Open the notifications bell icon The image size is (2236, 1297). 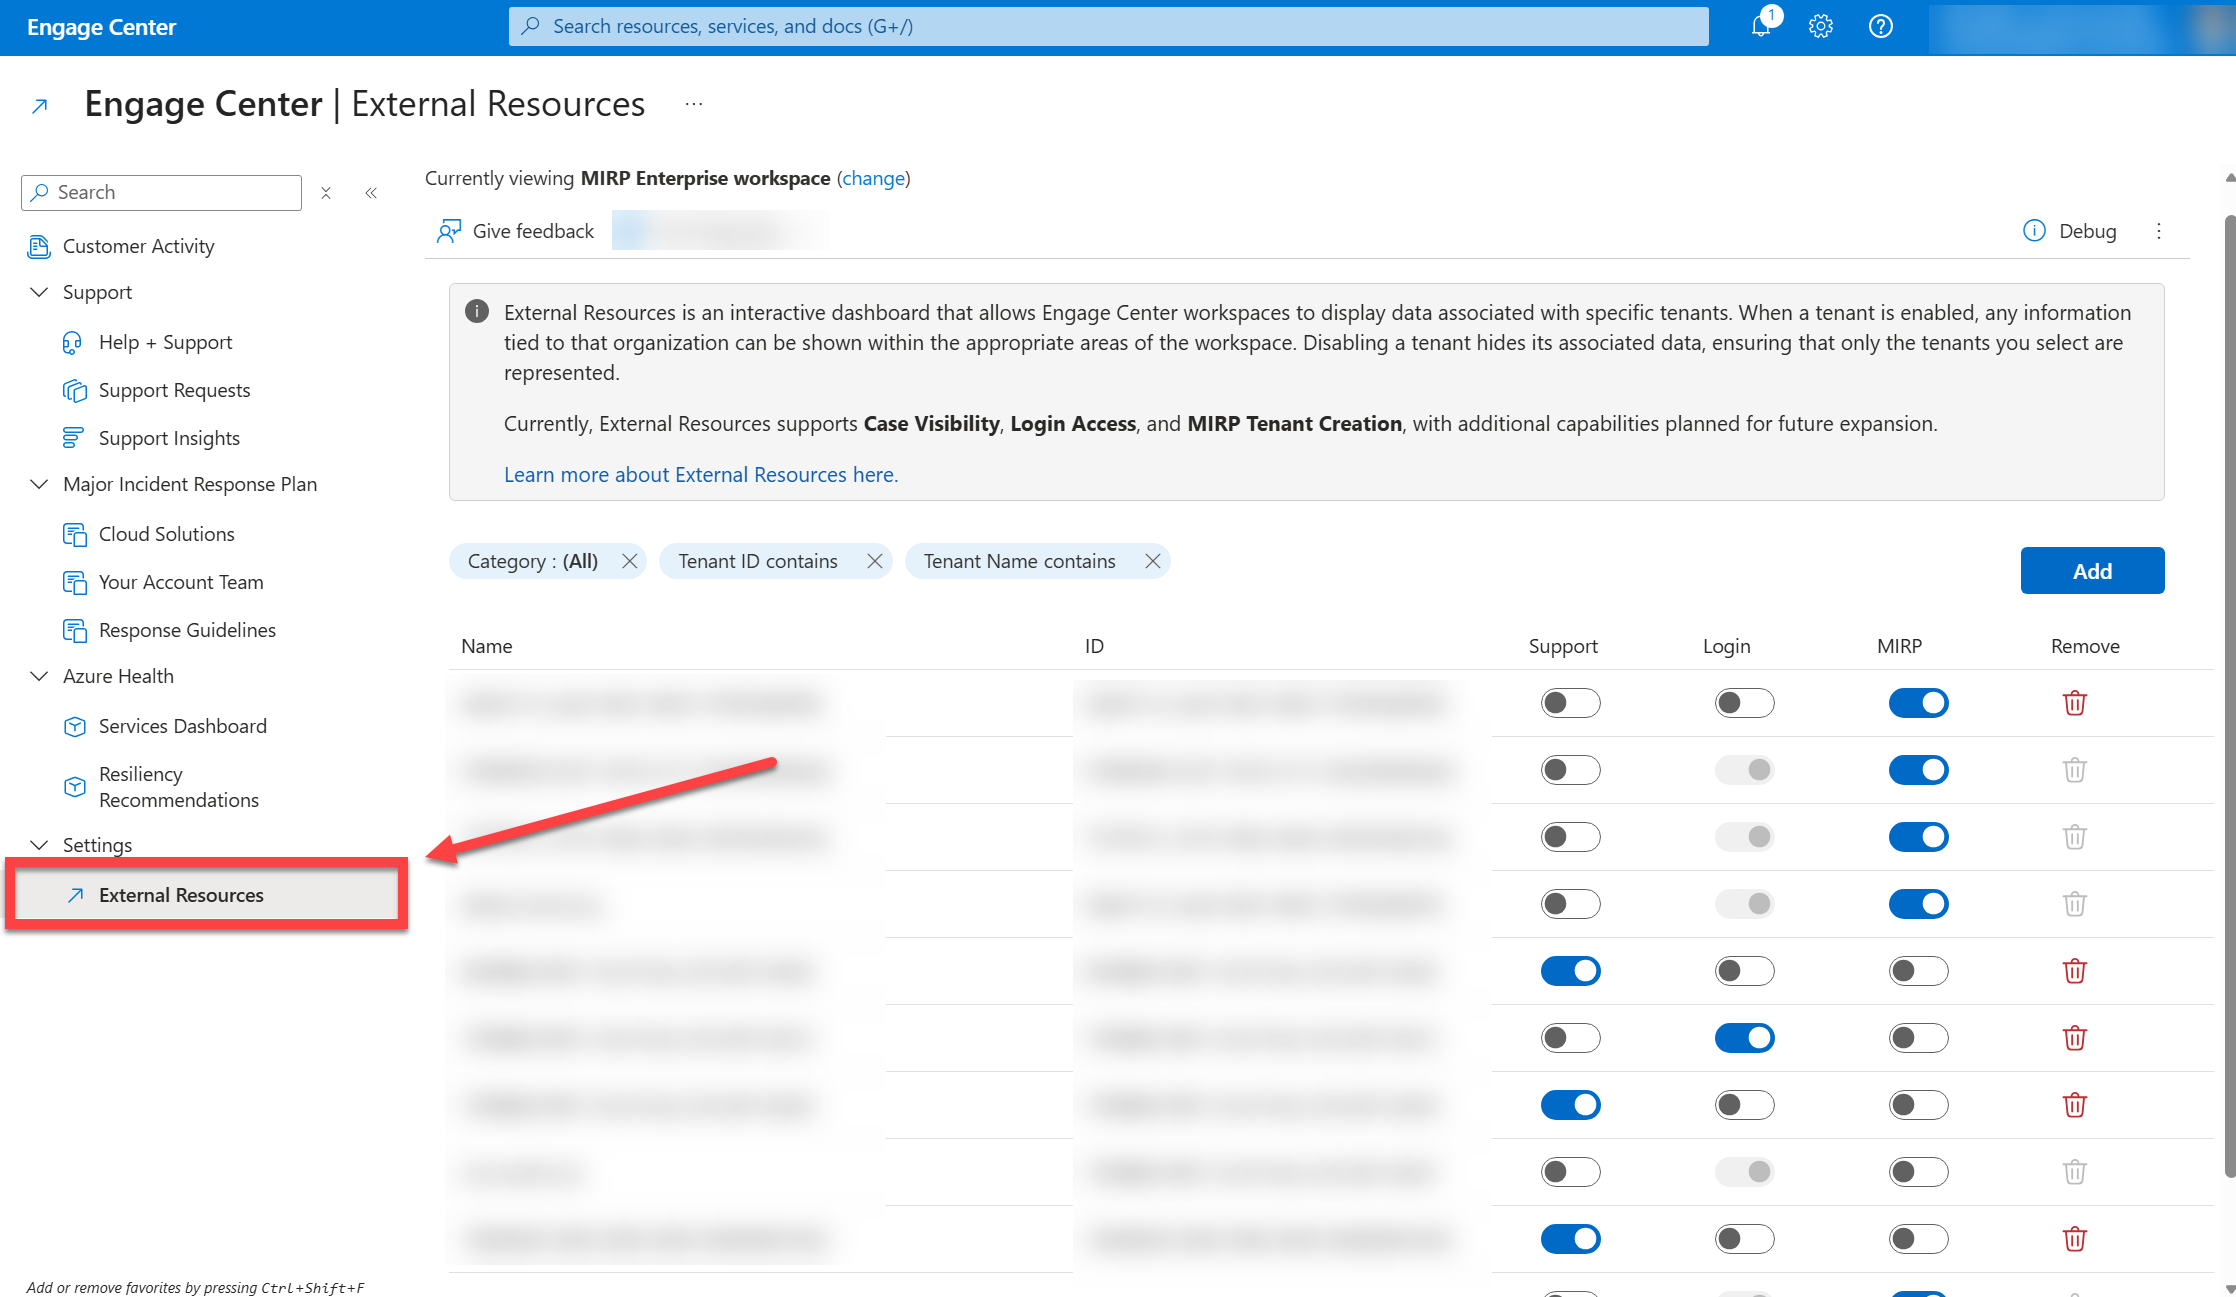[1761, 27]
